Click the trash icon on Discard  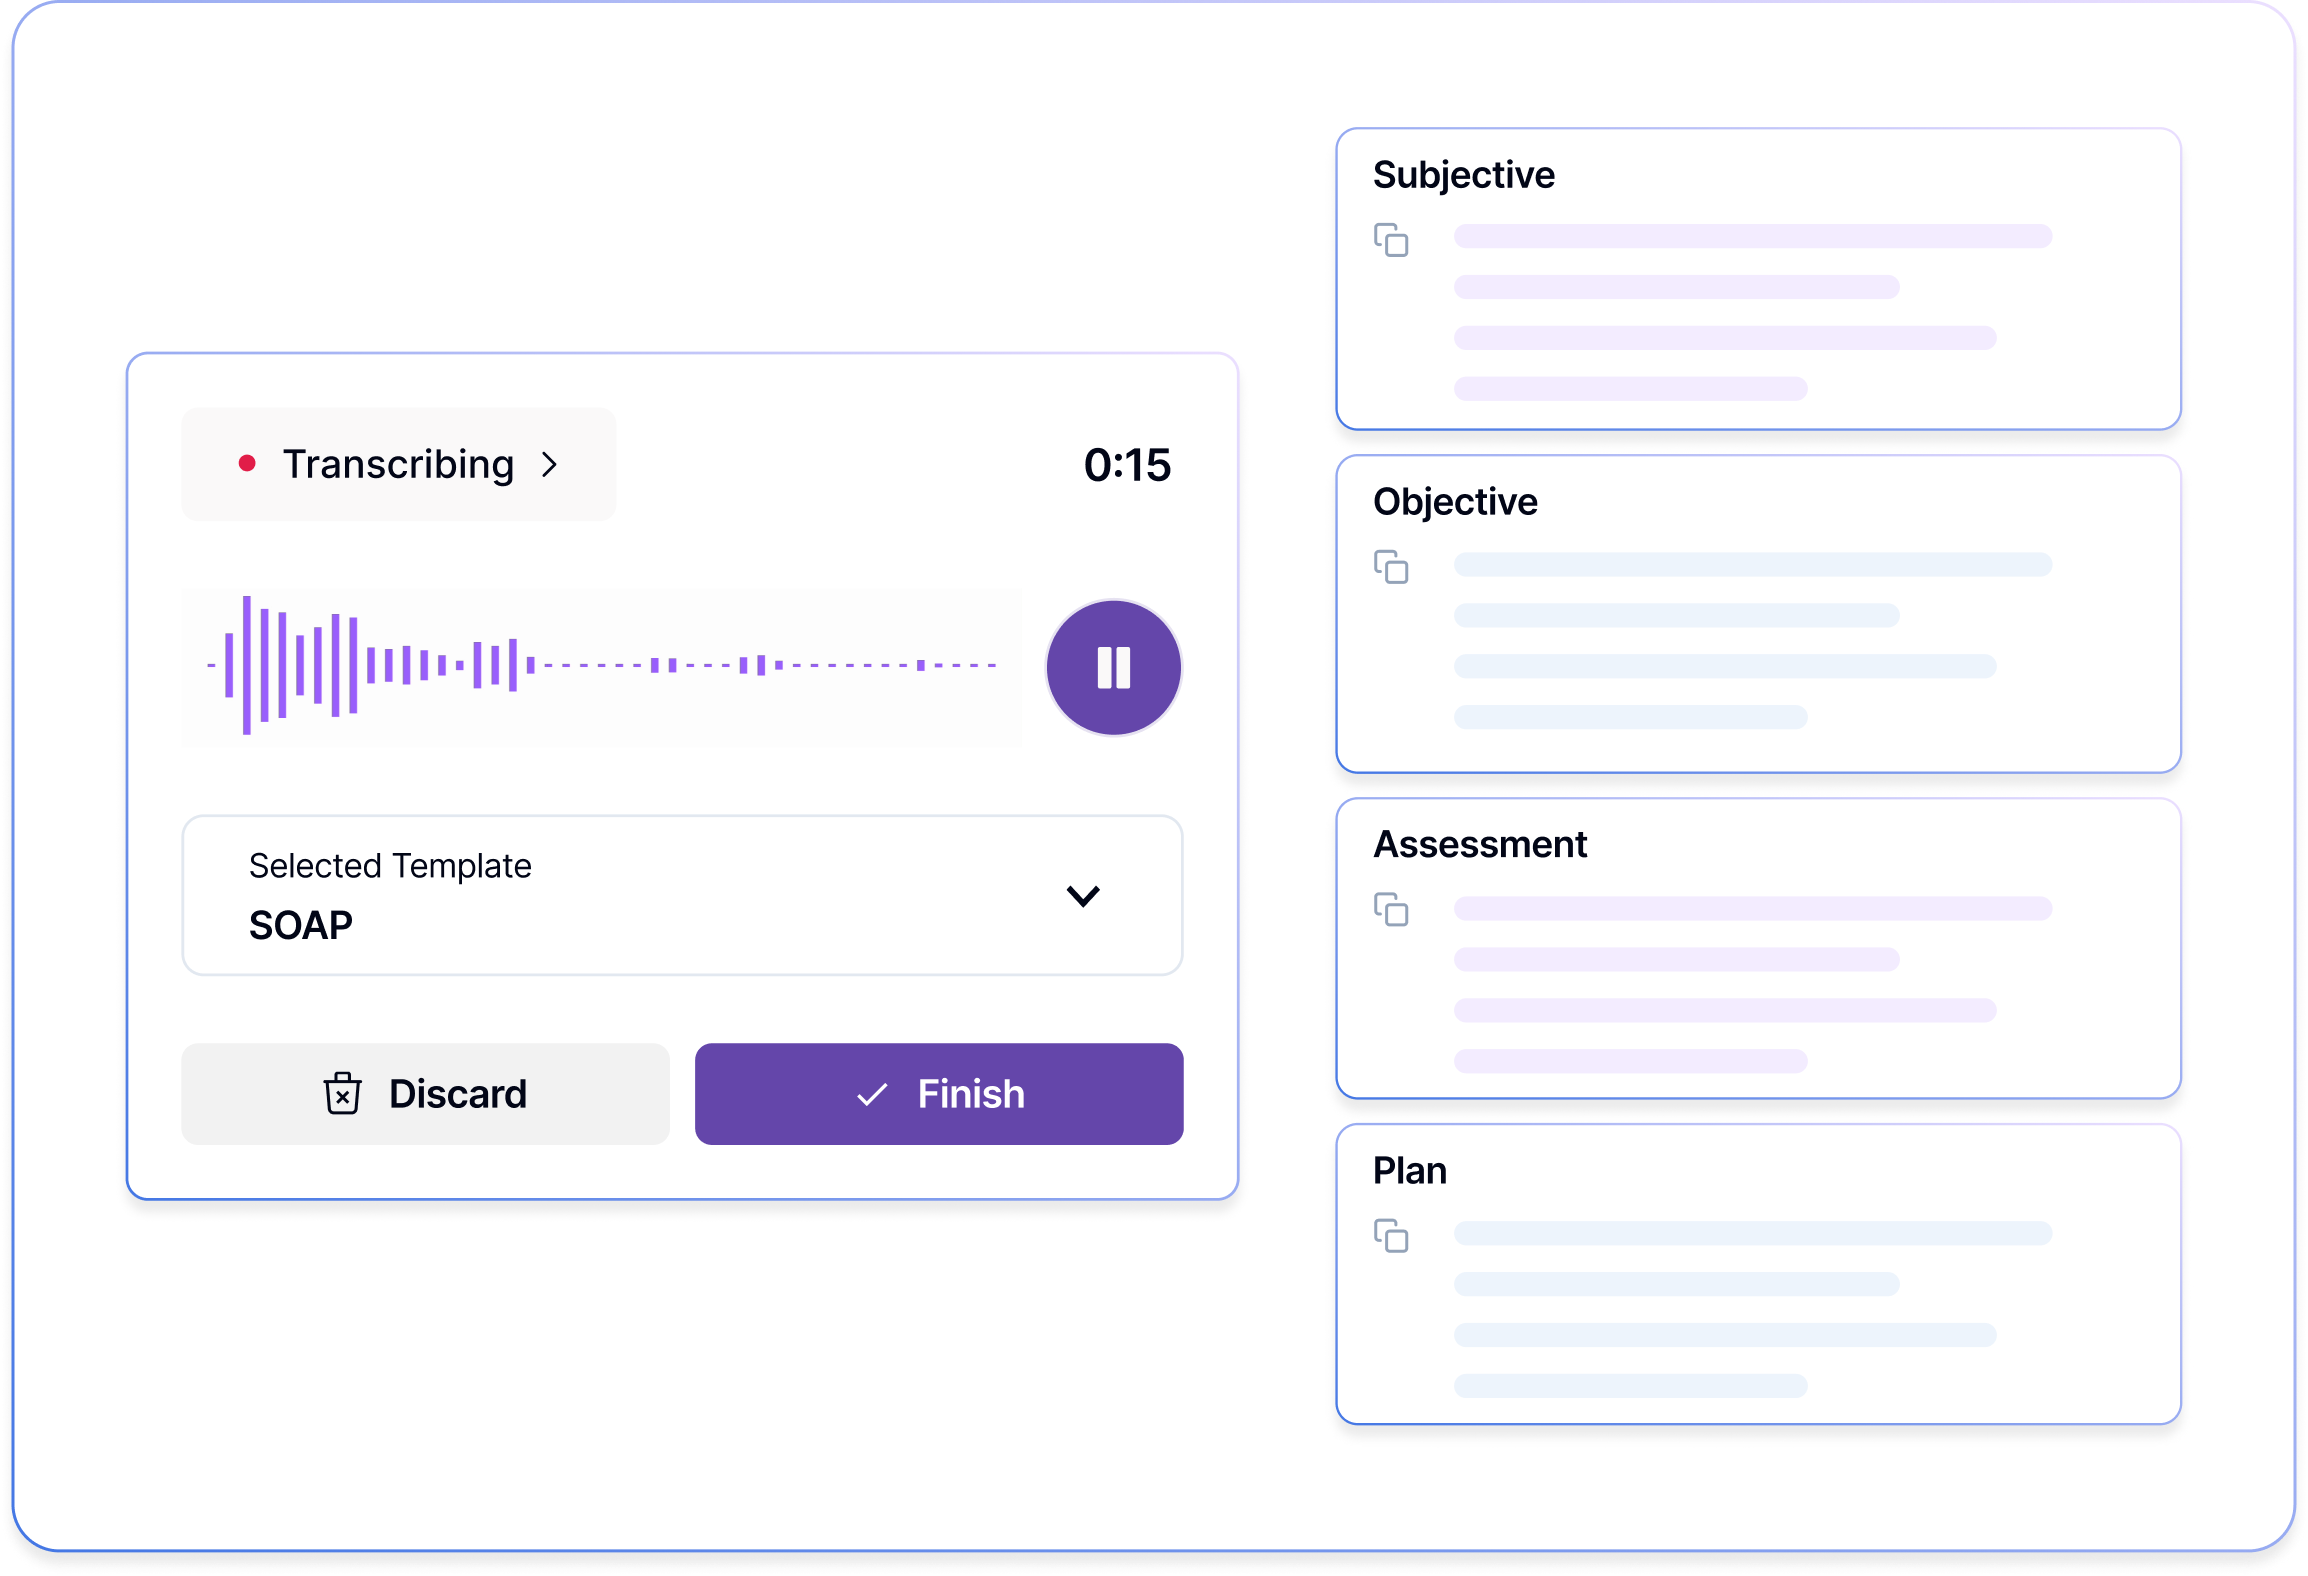coord(342,1093)
